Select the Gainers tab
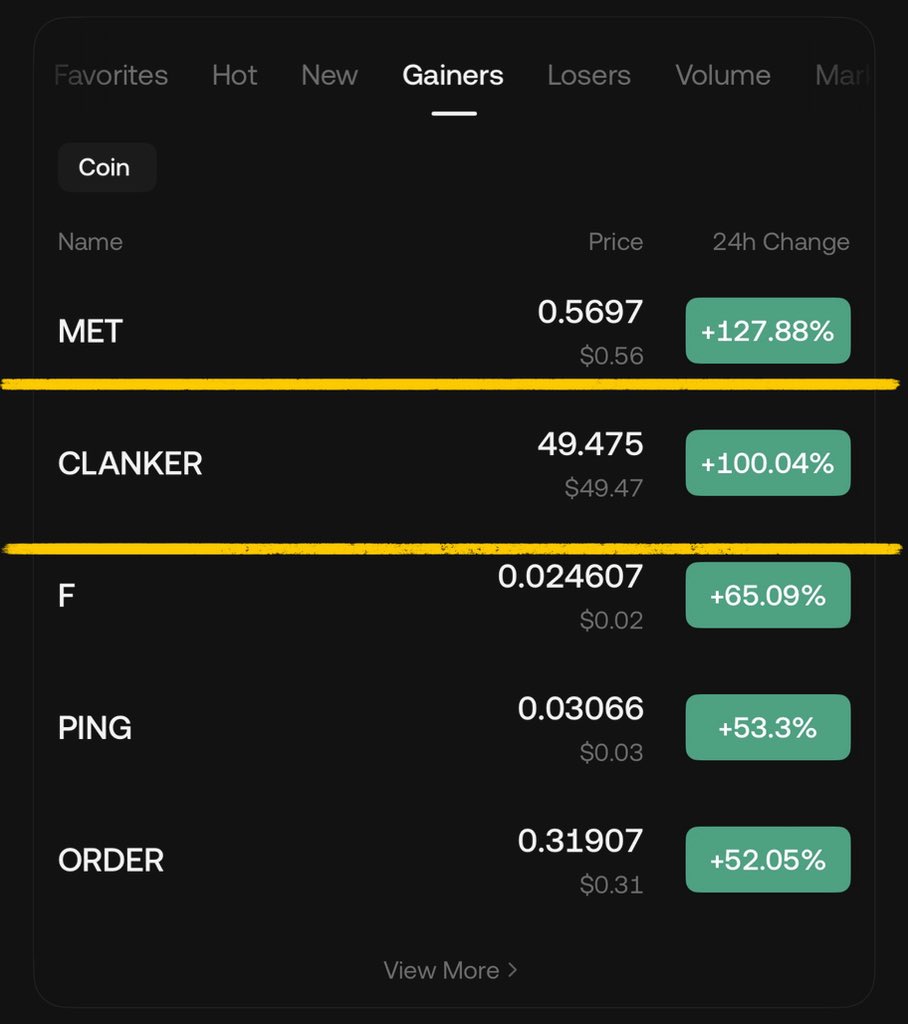 (x=453, y=76)
